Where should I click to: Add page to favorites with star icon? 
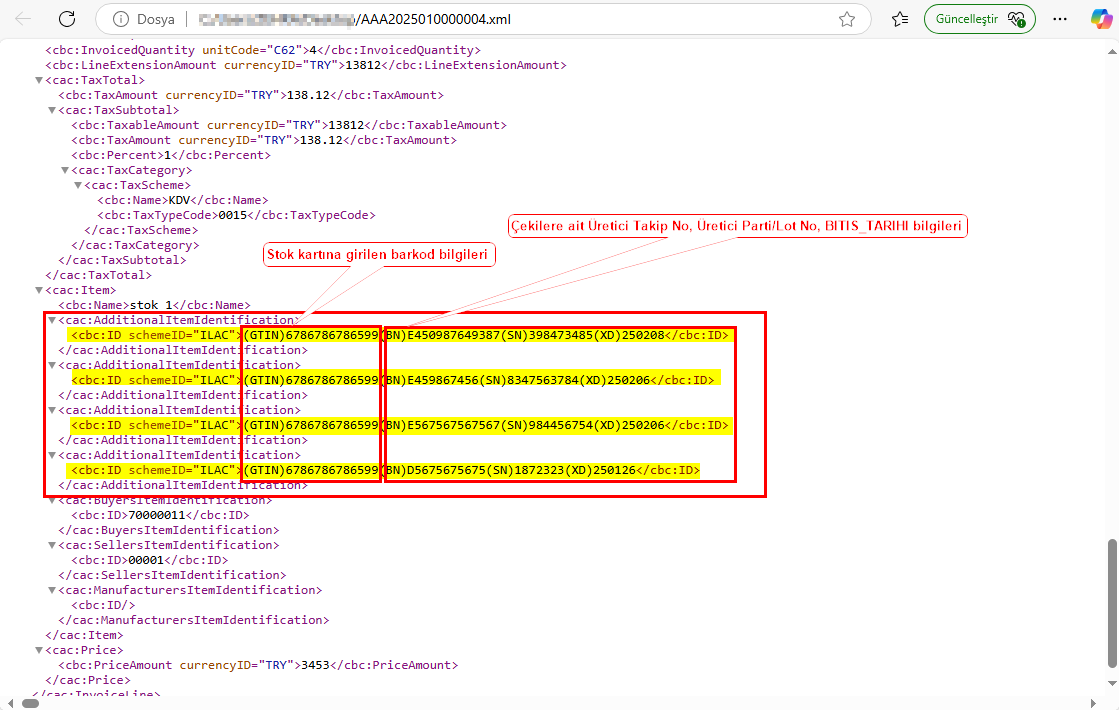coord(847,19)
